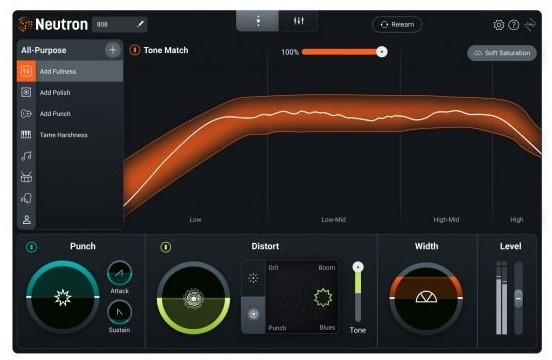Screen dimensions: 552x360
Task: Toggle the Punch module power button
Action: tap(31, 247)
